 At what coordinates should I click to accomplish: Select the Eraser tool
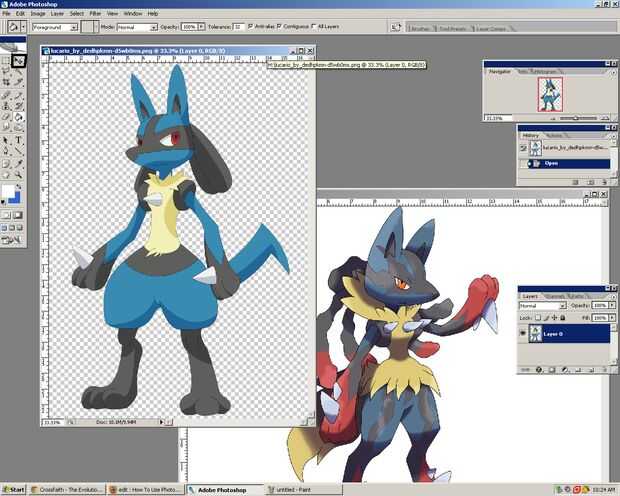[6, 117]
